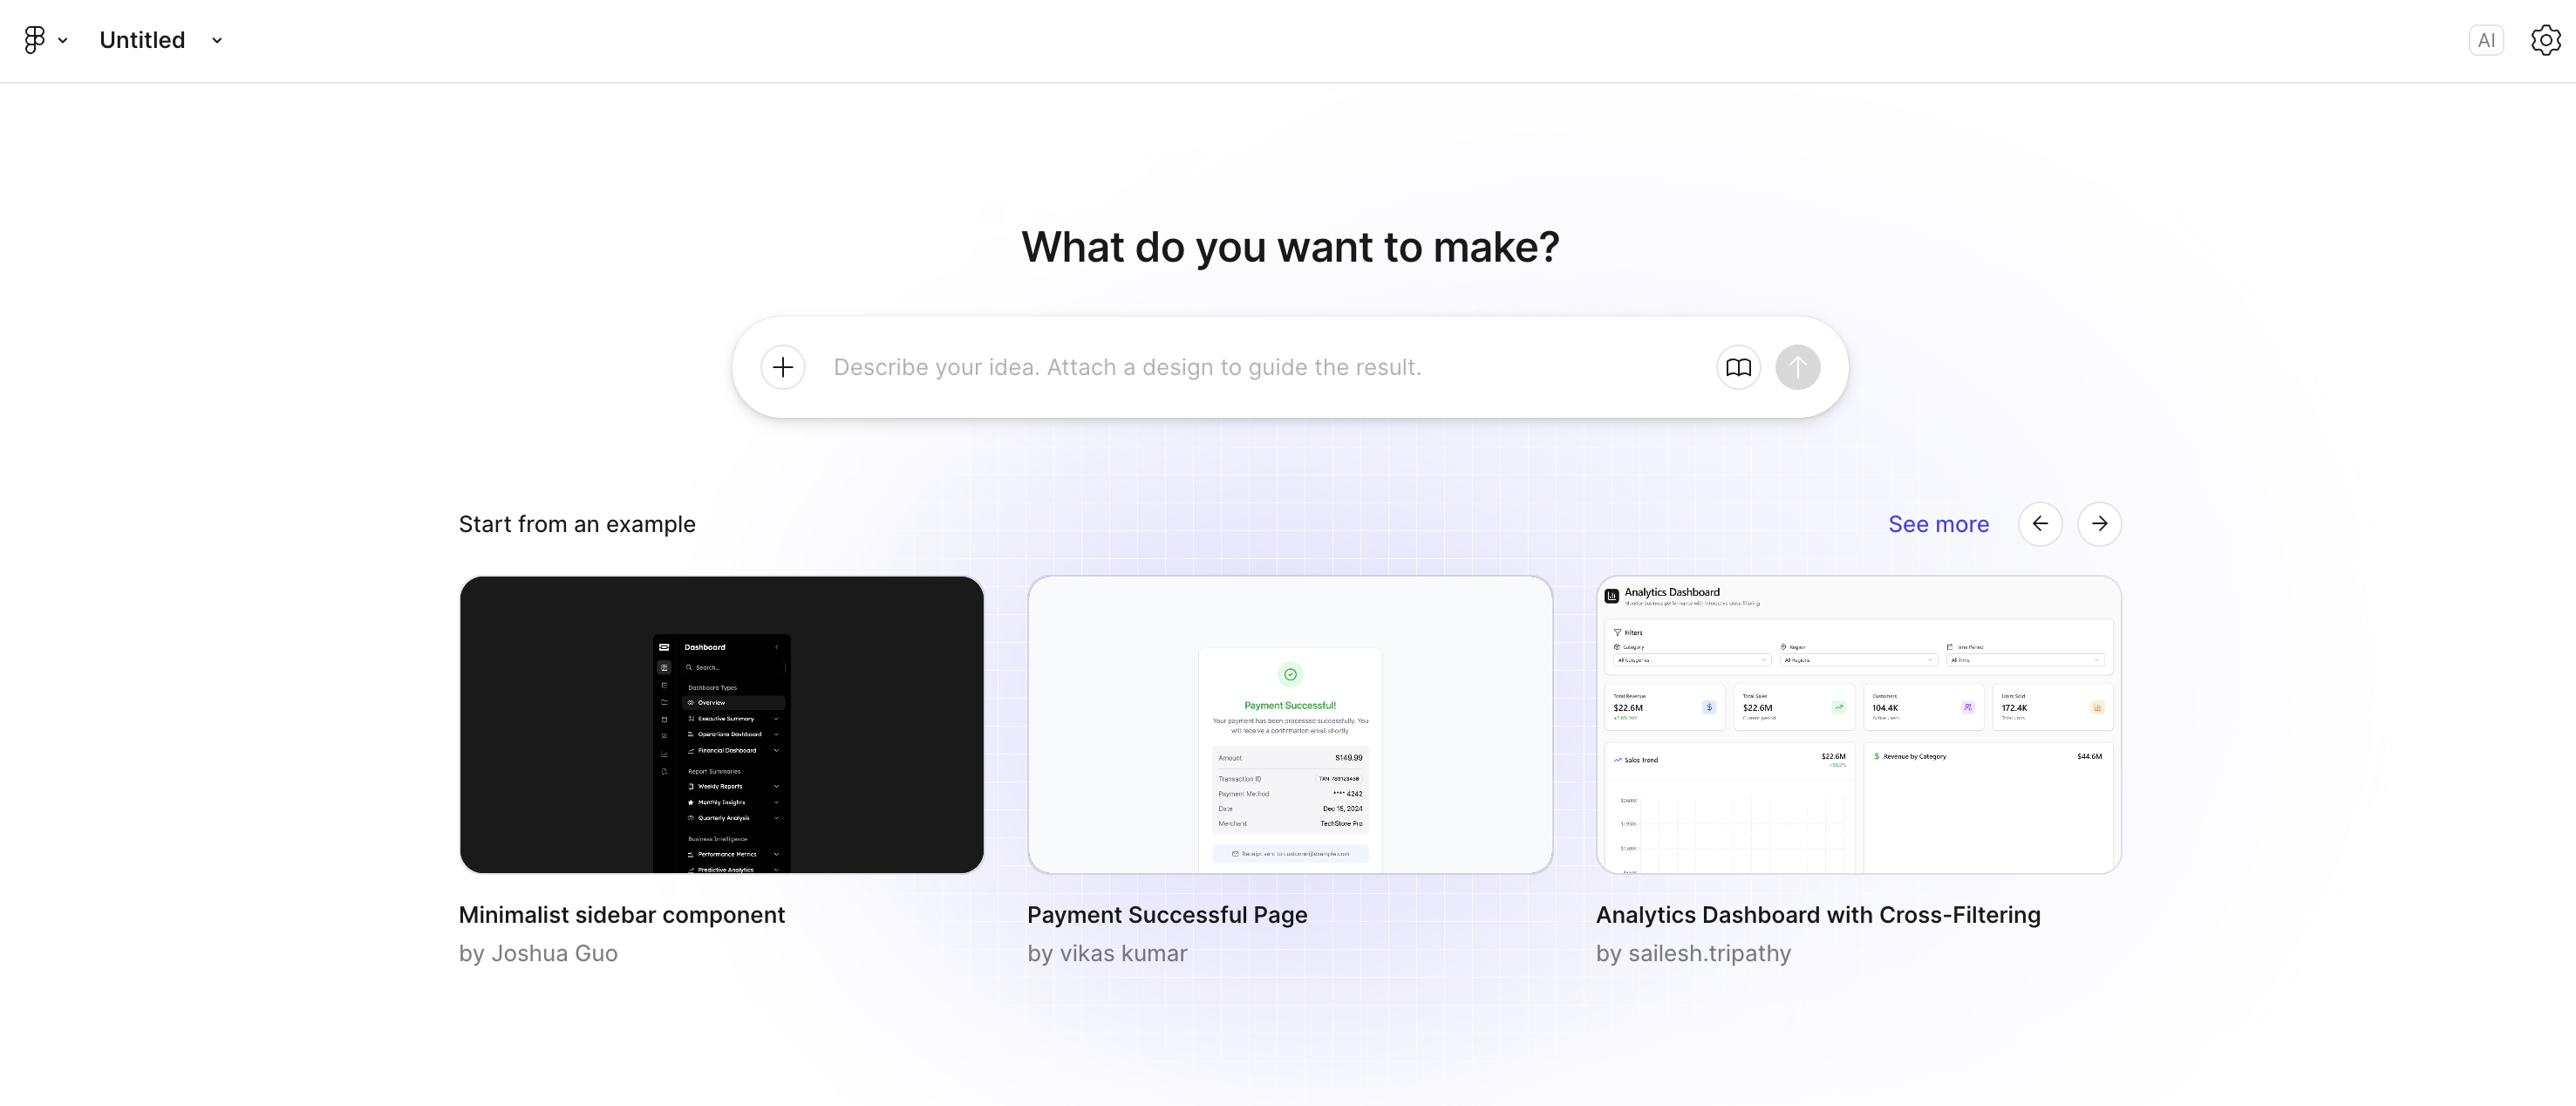The height and width of the screenshot is (1106, 2576).
Task: Click the author link by sailesh.tripathy
Action: point(1693,953)
